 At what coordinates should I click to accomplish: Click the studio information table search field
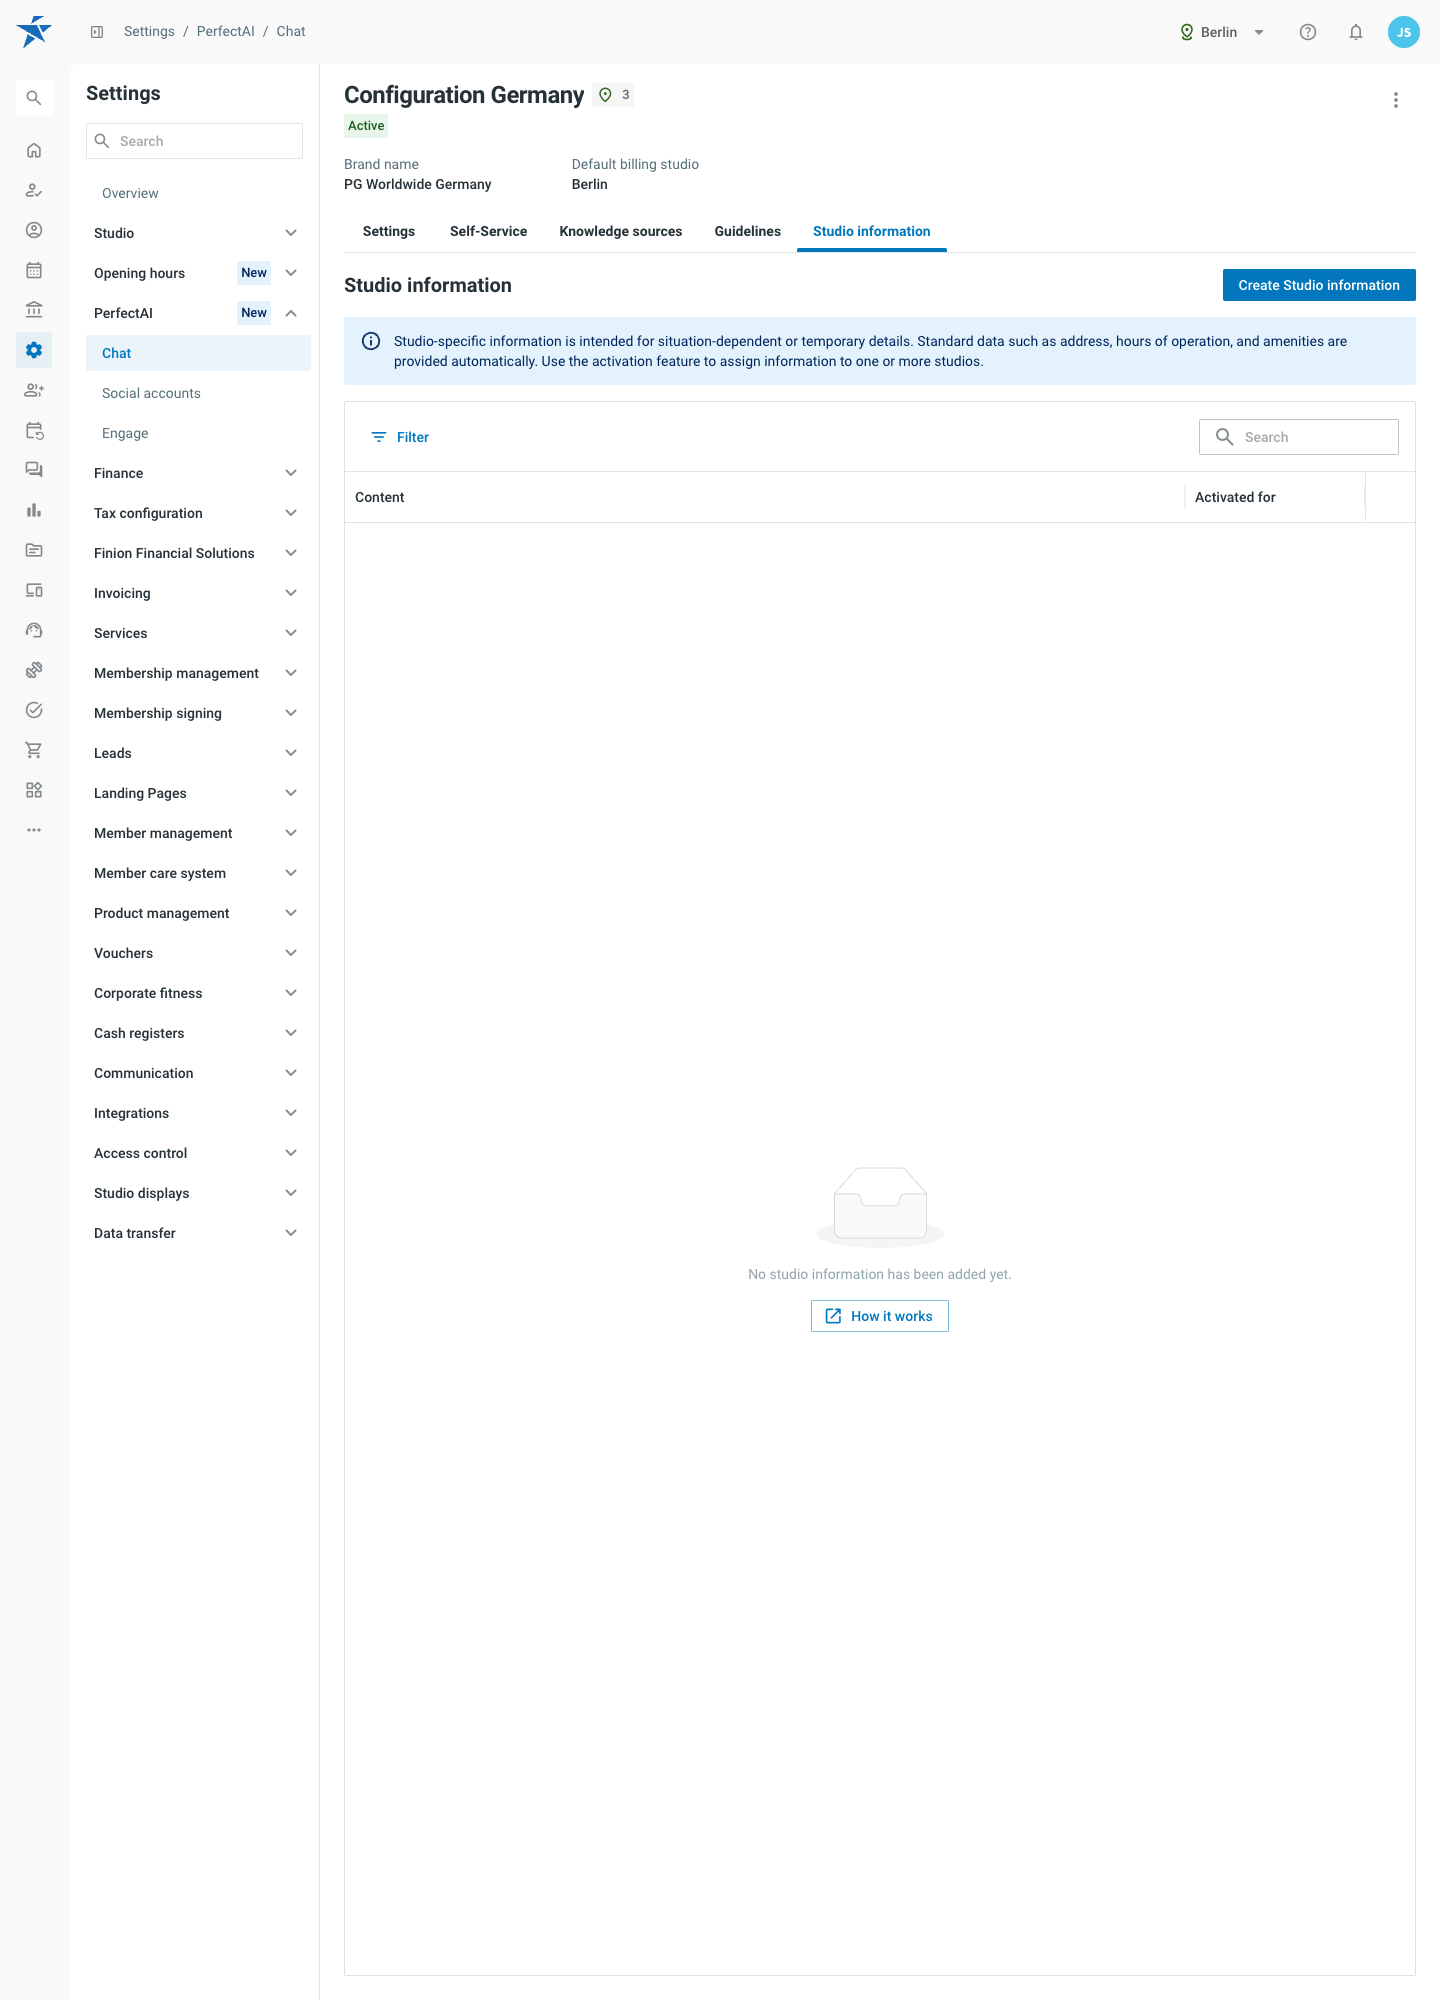click(x=1298, y=437)
